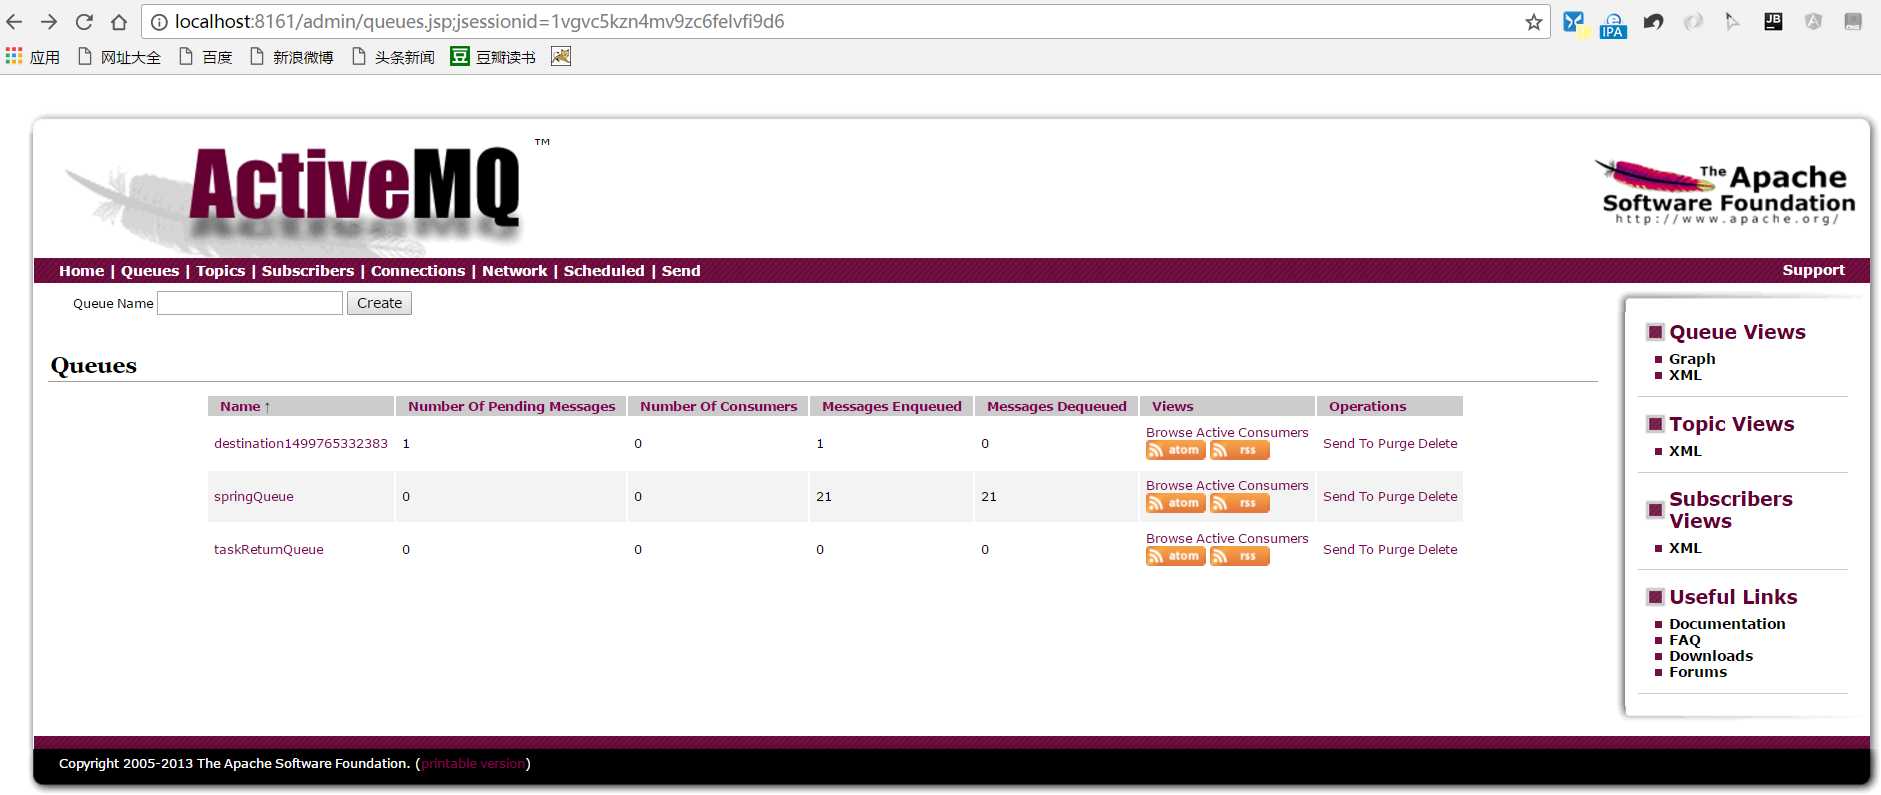Open the IPA extension icon
The image size is (1881, 795).
1613,24
